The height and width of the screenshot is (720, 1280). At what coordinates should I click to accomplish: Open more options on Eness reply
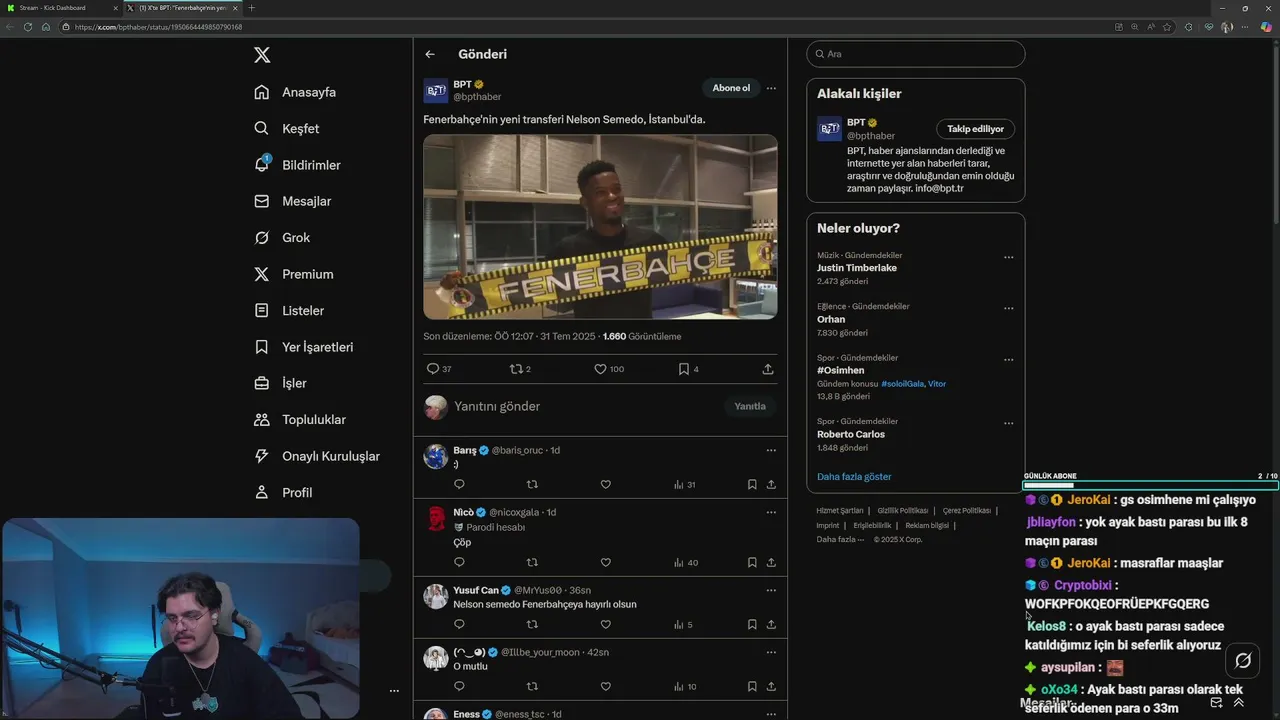(771, 714)
